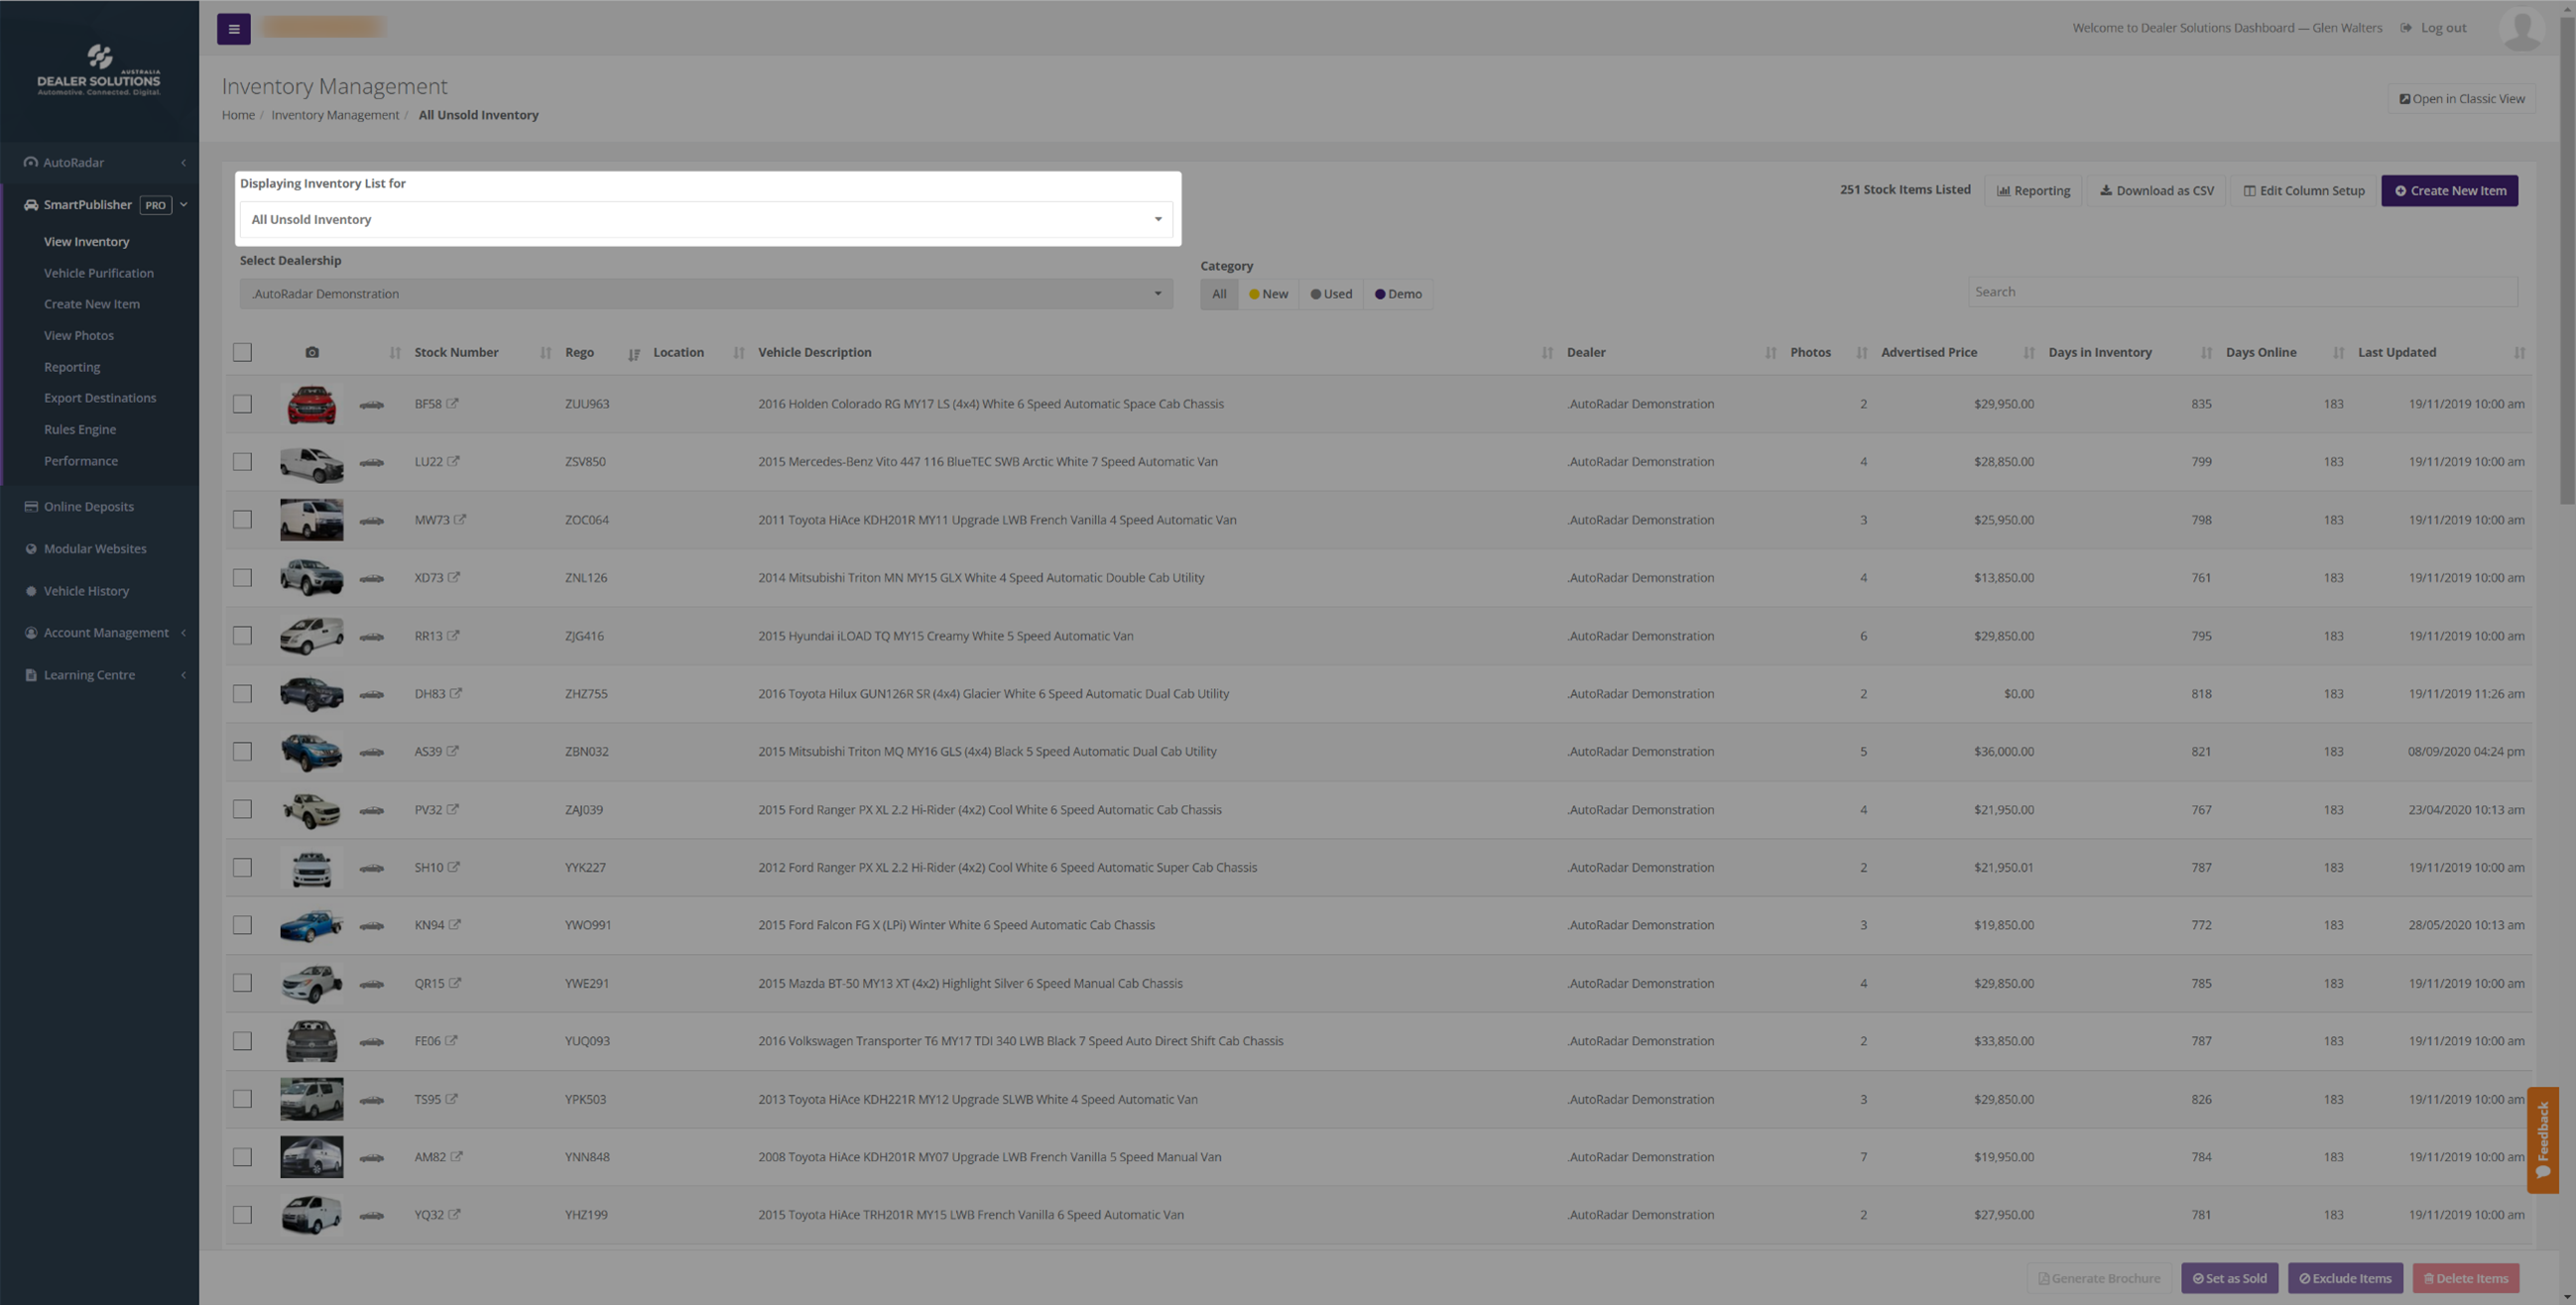The height and width of the screenshot is (1305, 2576).
Task: Open Export Destinations in sidebar
Action: click(x=100, y=398)
